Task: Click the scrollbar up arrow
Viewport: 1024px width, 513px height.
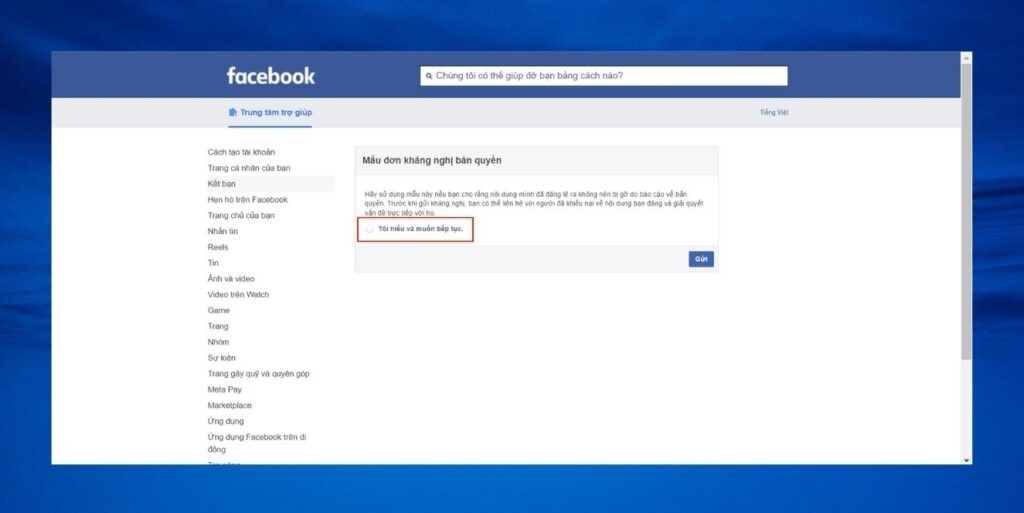Action: tap(965, 58)
